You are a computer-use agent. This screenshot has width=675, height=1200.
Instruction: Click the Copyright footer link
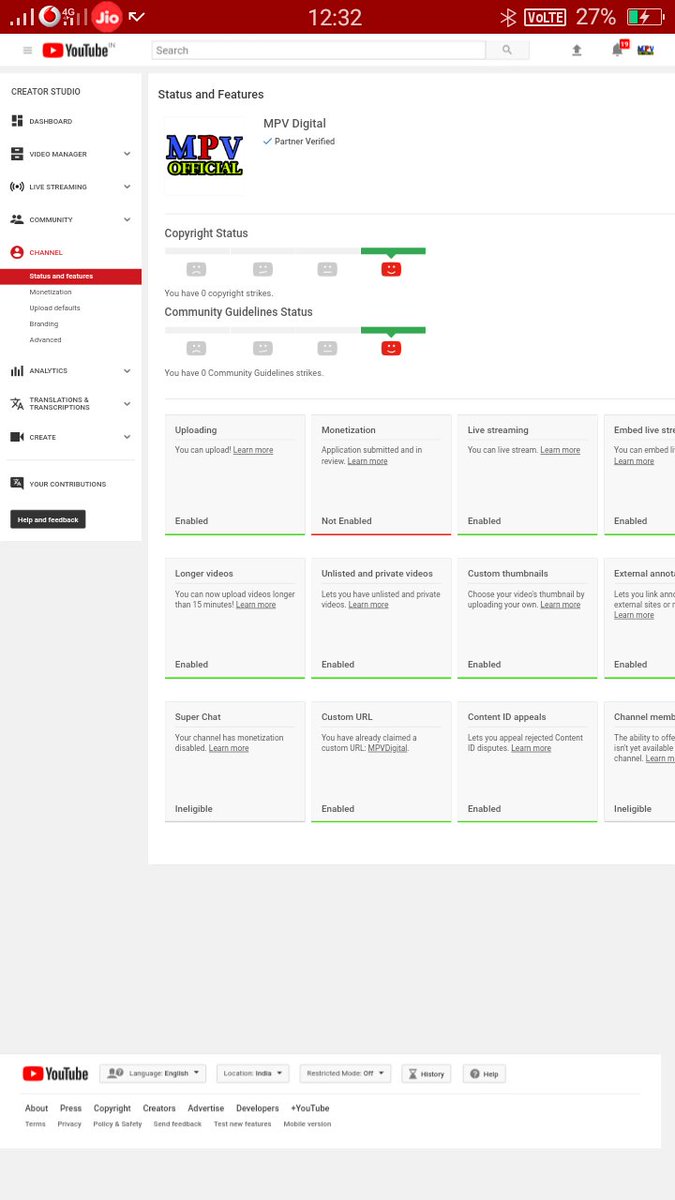[112, 1108]
